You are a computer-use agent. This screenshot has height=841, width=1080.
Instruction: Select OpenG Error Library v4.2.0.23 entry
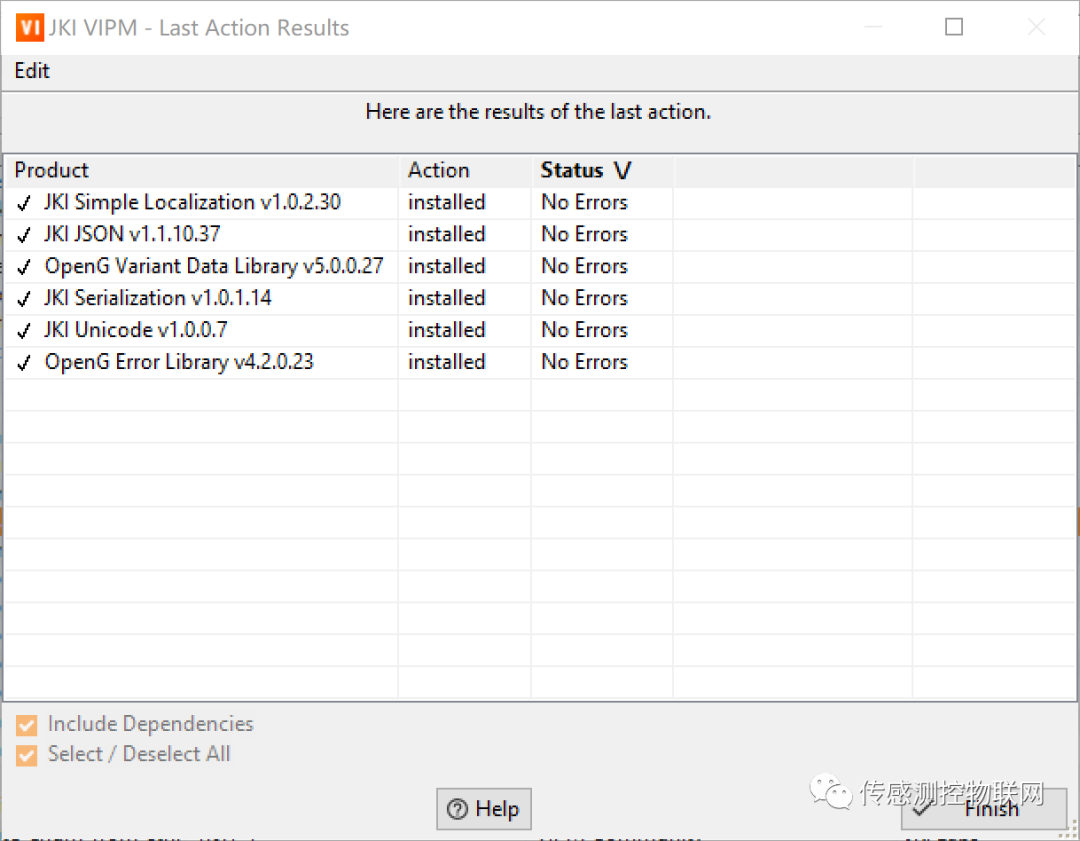(x=179, y=362)
